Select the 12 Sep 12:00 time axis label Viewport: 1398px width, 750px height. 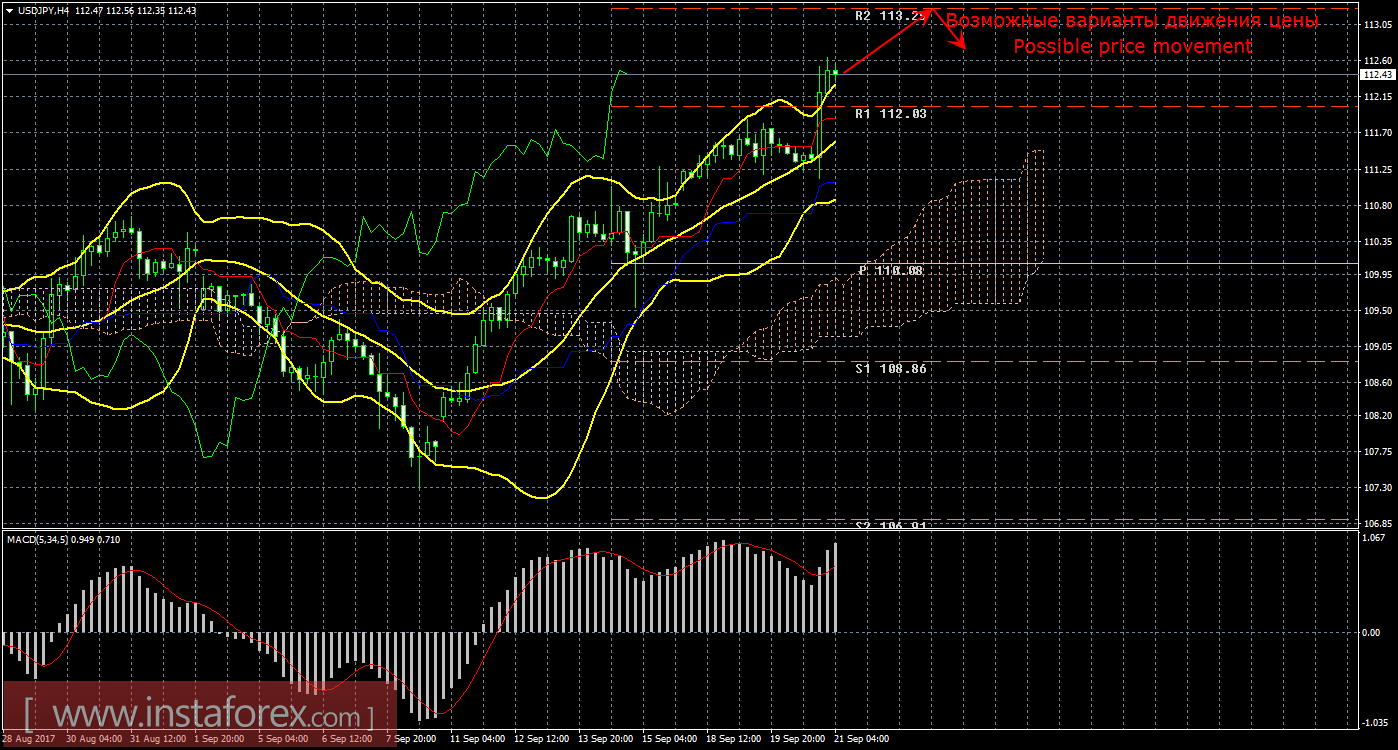point(542,739)
